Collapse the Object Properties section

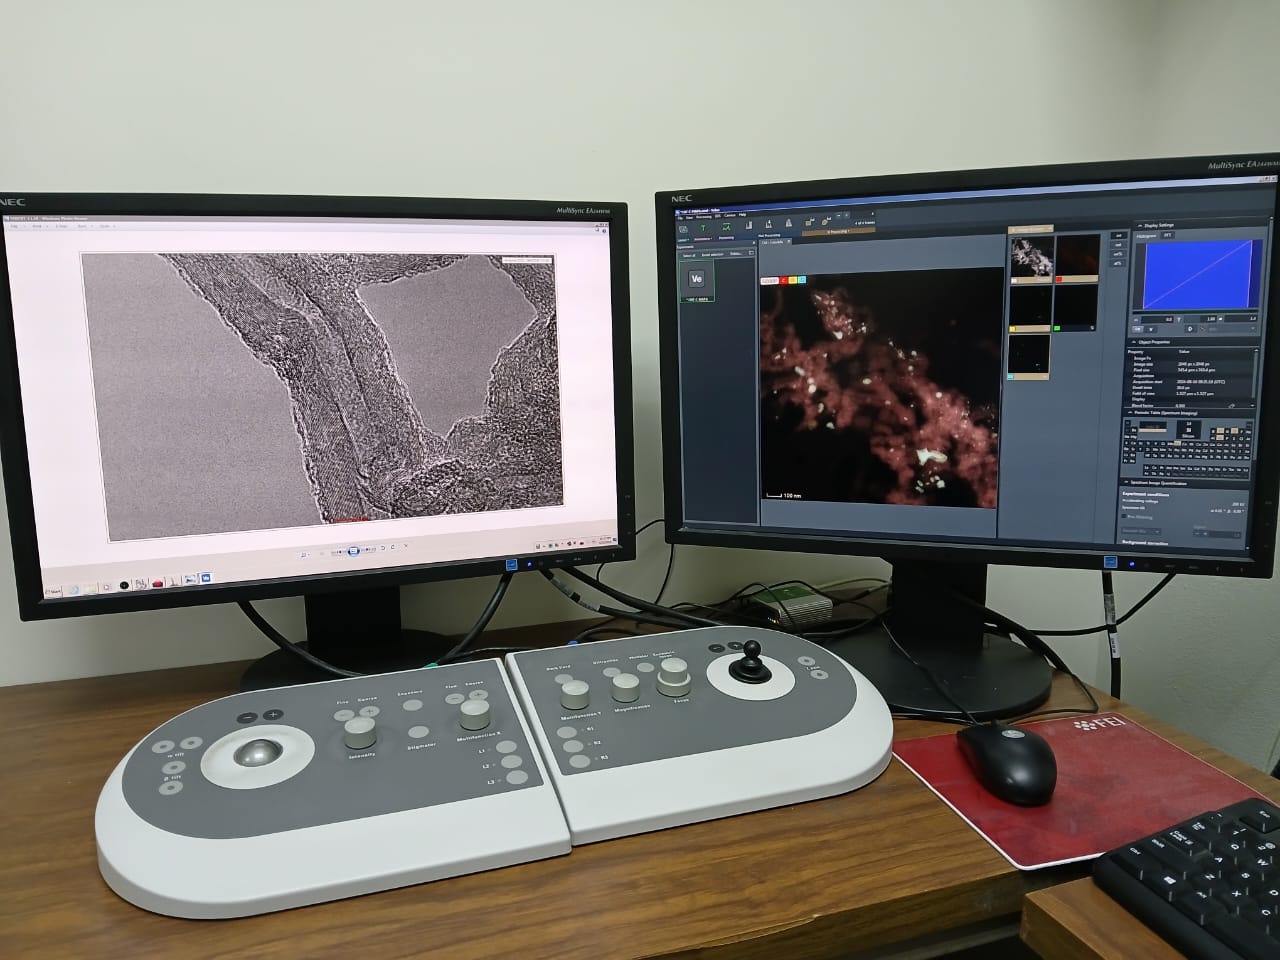pyautogui.click(x=1132, y=342)
